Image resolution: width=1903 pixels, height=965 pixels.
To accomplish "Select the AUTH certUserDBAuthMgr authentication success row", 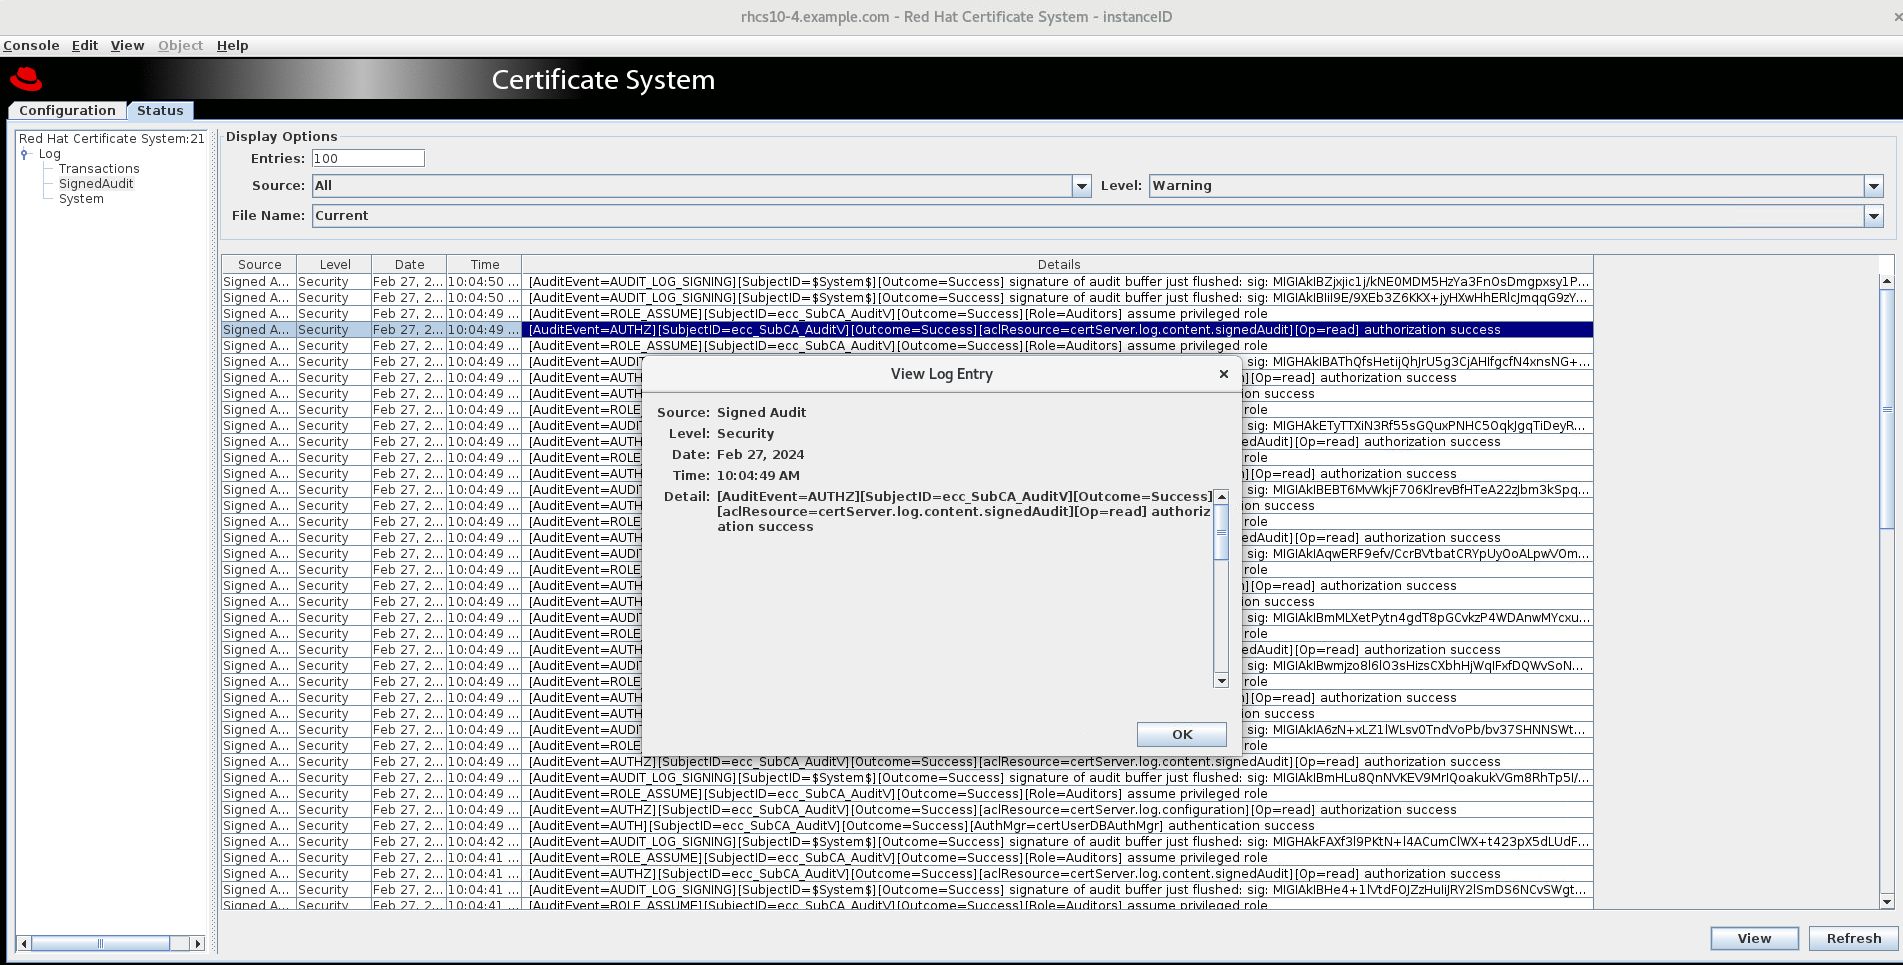I will (907, 826).
